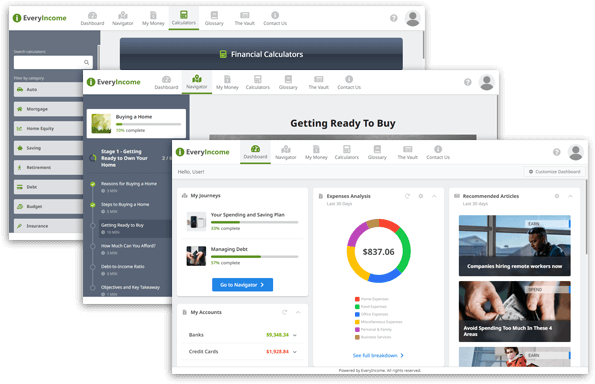Switch to My Money tab in front window
Viewport: 595px width, 384px height.
(x=316, y=153)
